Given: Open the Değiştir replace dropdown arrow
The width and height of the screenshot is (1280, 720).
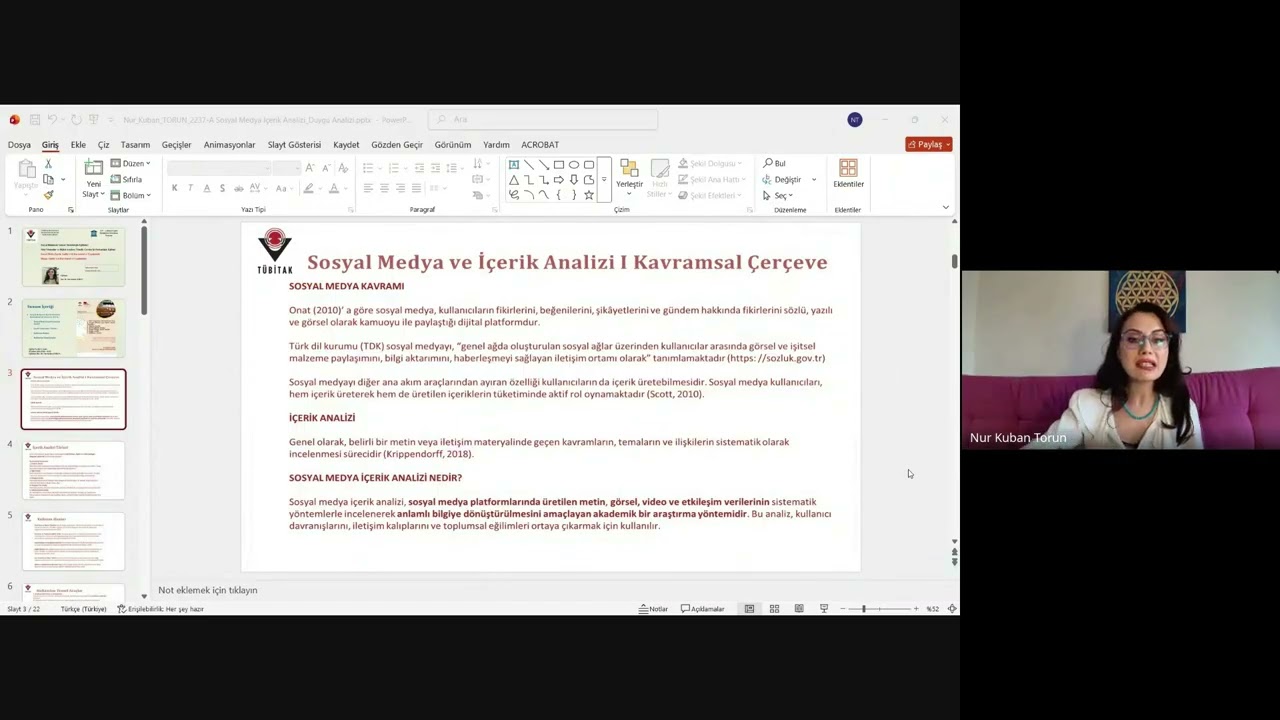Looking at the screenshot, I should [x=813, y=180].
